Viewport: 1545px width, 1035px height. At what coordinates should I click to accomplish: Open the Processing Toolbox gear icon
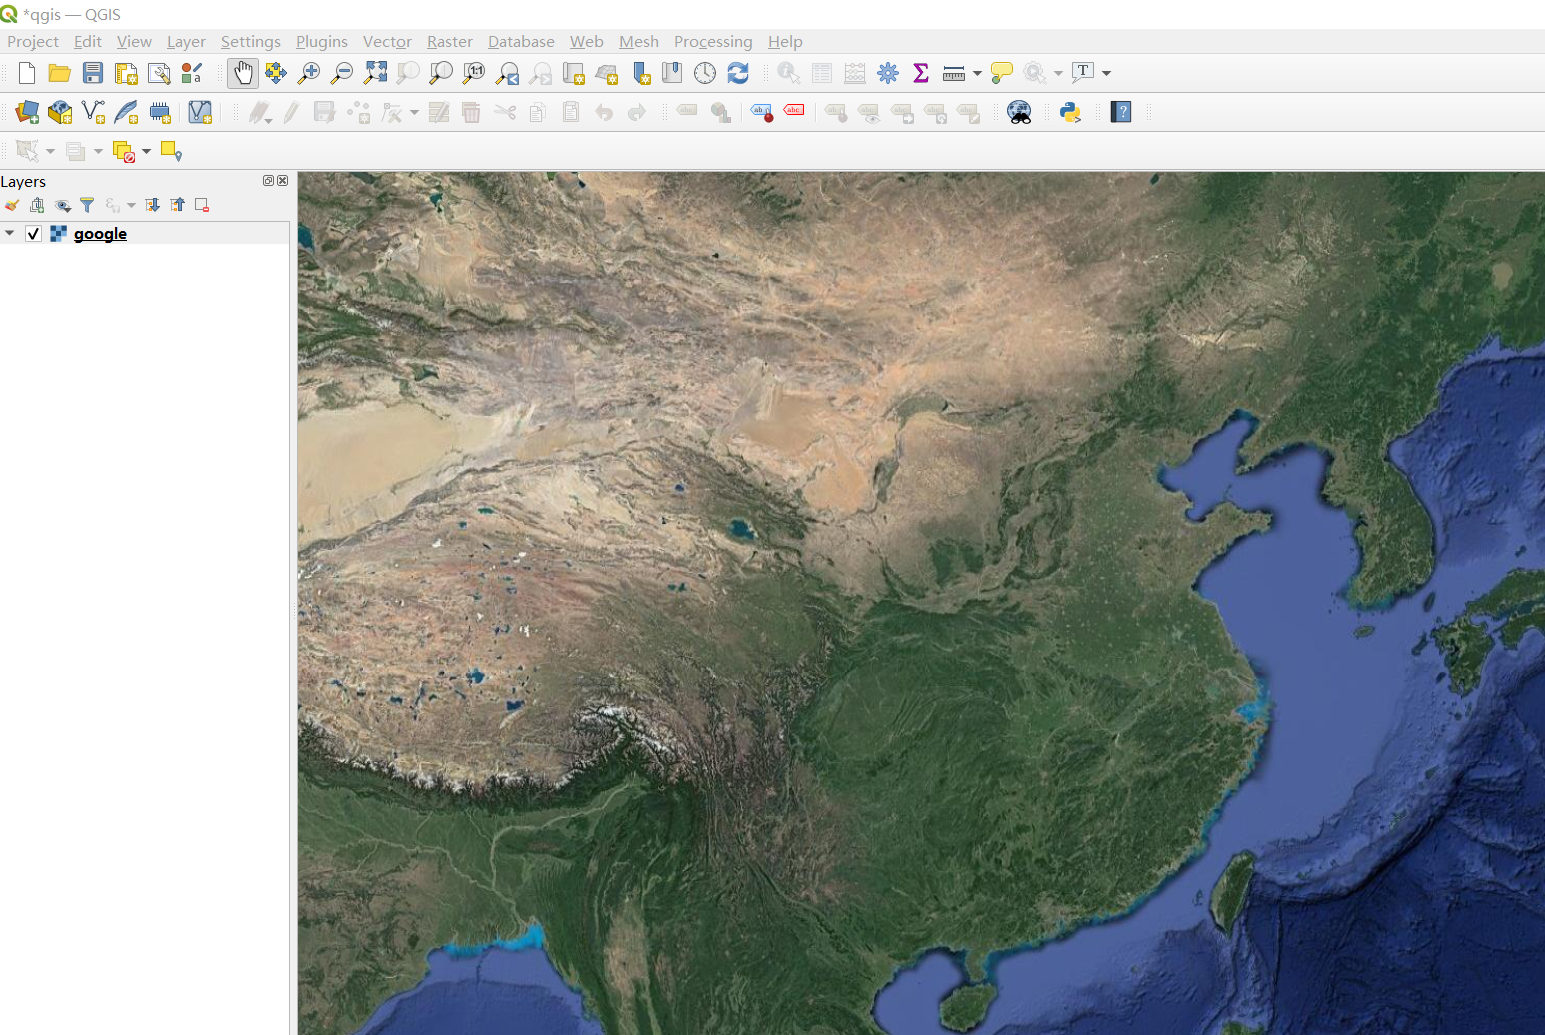pos(888,73)
